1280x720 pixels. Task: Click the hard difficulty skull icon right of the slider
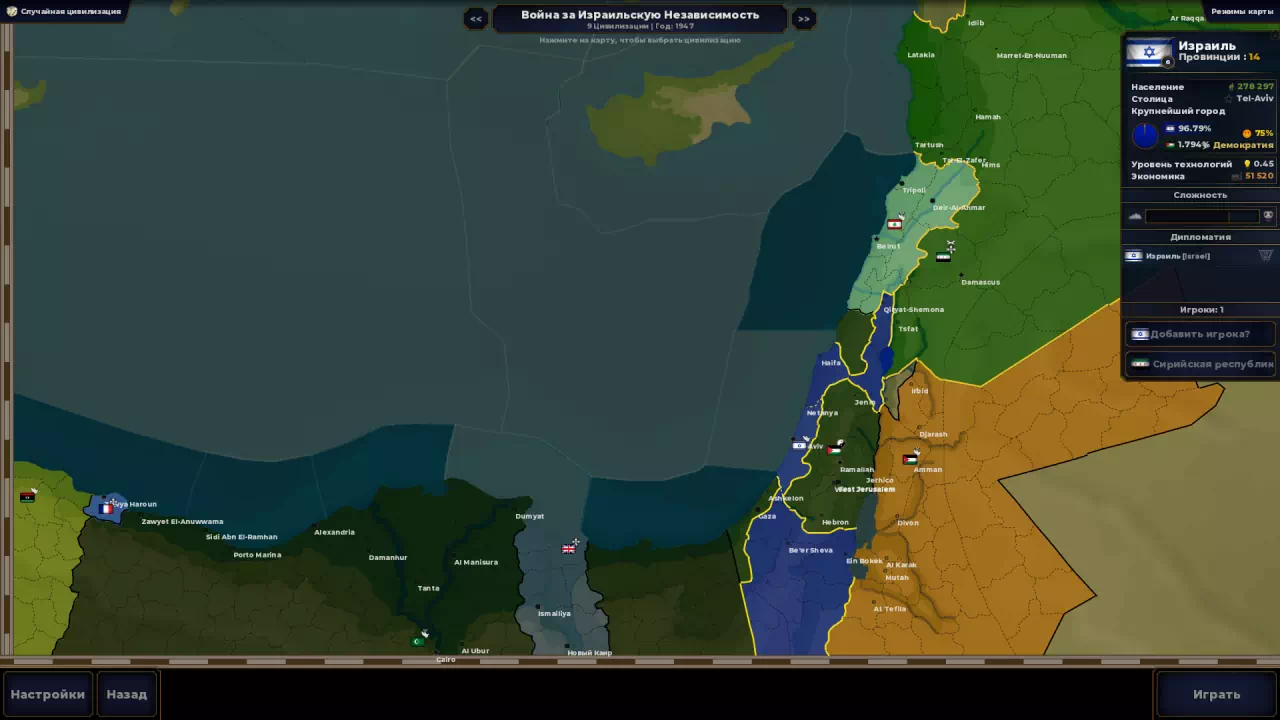1268,216
